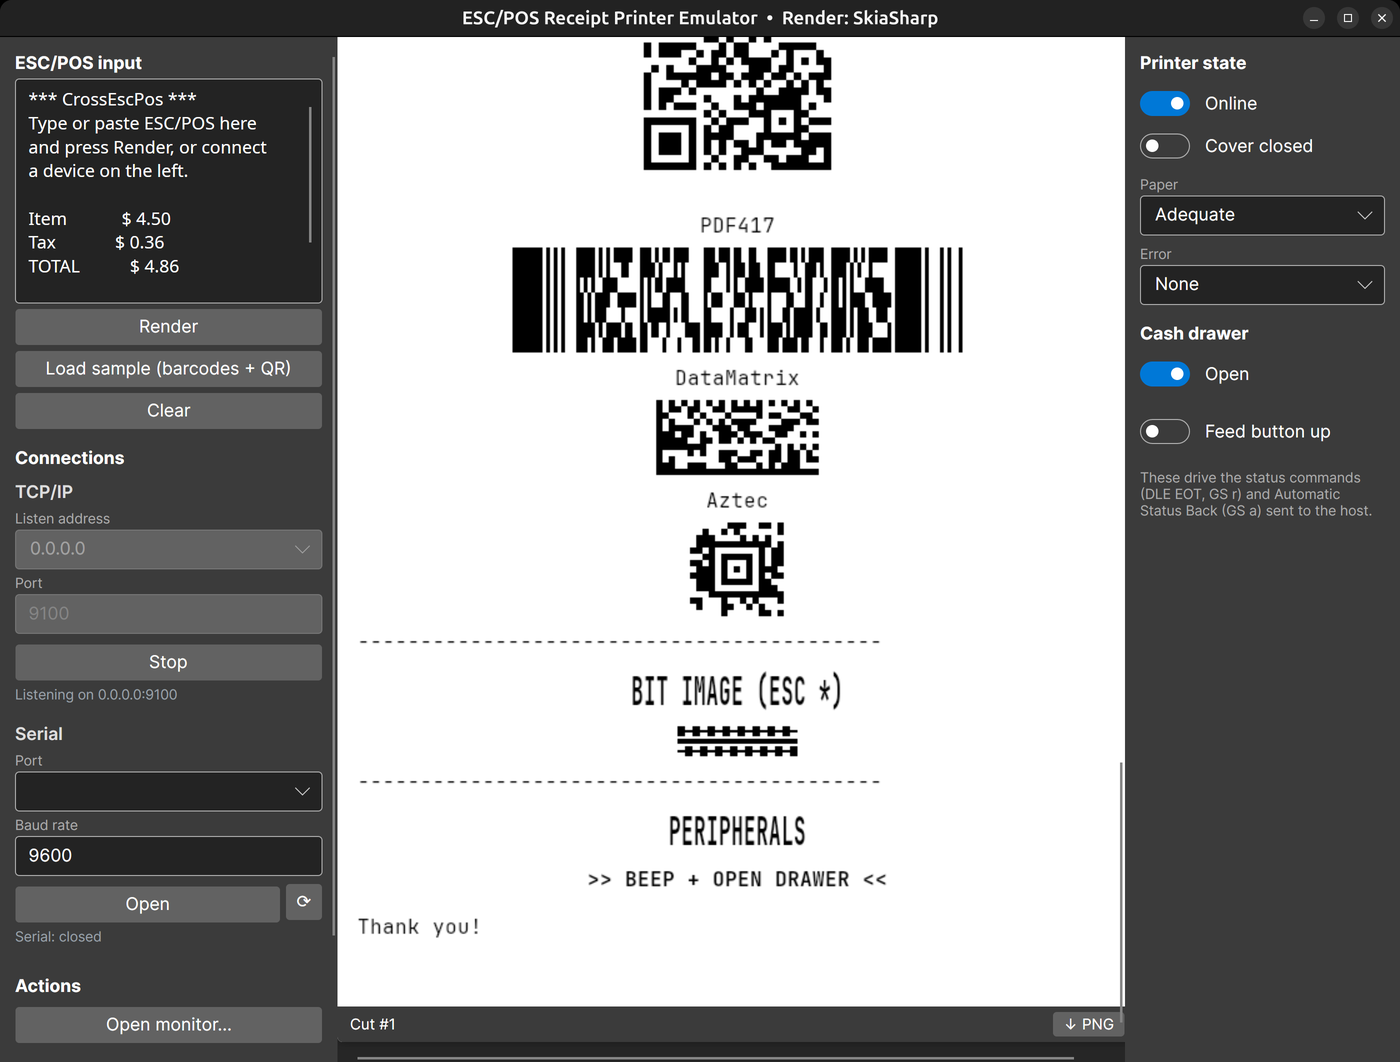The height and width of the screenshot is (1062, 1400).
Task: Click the Baud rate field 9600
Action: [x=168, y=856]
